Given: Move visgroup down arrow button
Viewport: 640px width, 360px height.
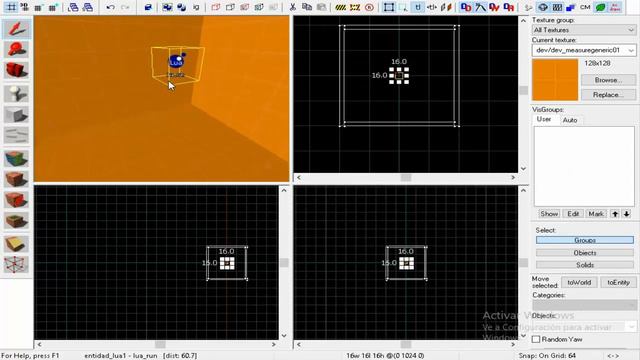Looking at the screenshot, I should click(627, 214).
